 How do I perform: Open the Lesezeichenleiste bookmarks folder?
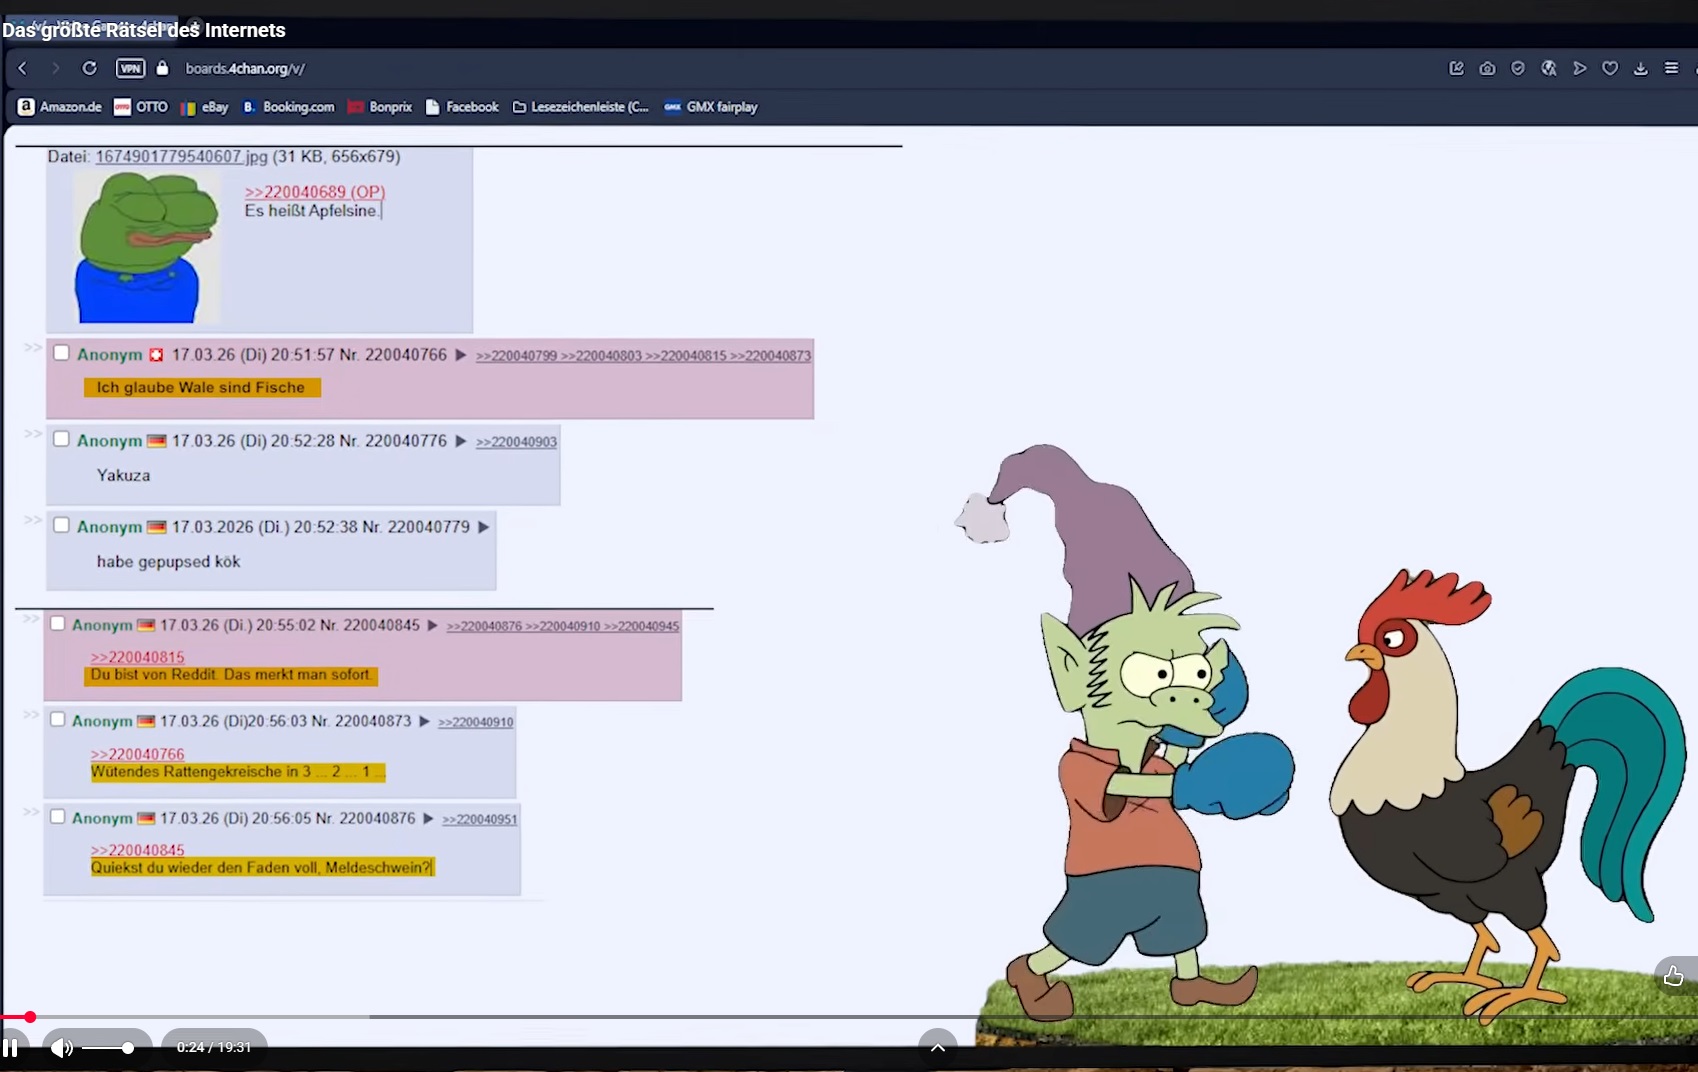(580, 107)
